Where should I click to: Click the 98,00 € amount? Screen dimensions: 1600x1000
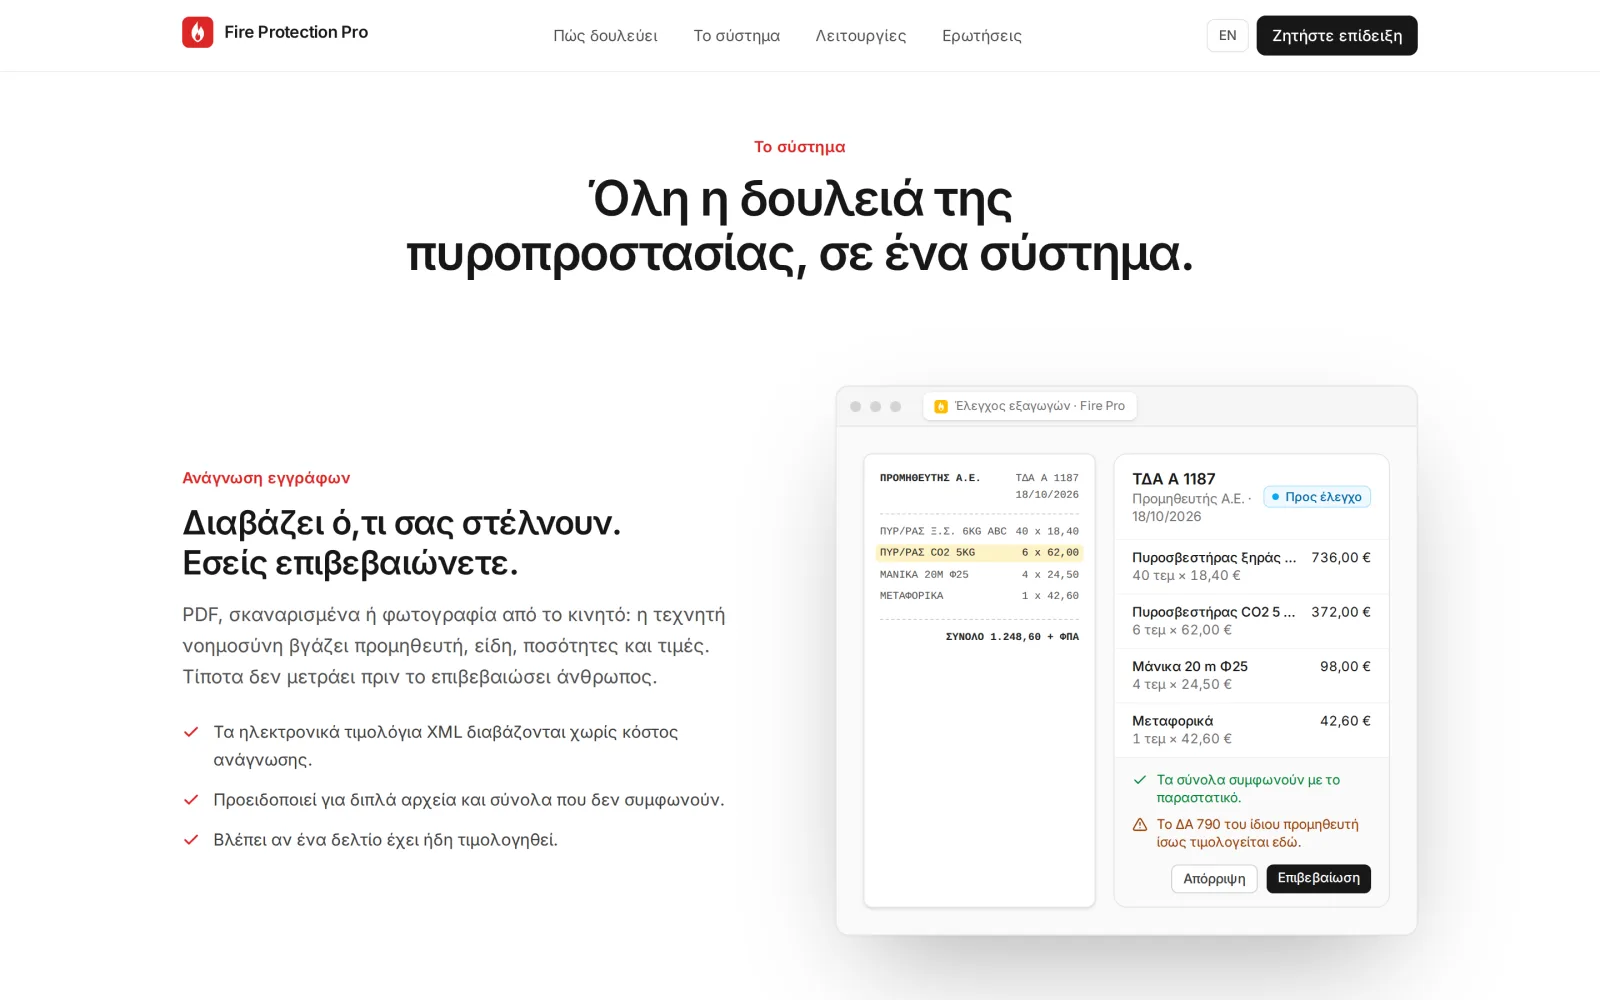click(x=1345, y=667)
